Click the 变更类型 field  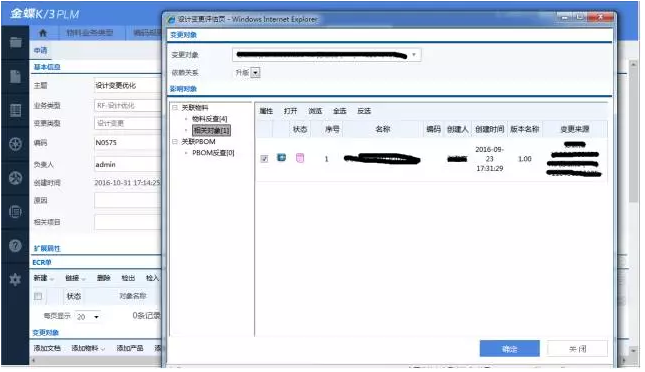[128, 123]
